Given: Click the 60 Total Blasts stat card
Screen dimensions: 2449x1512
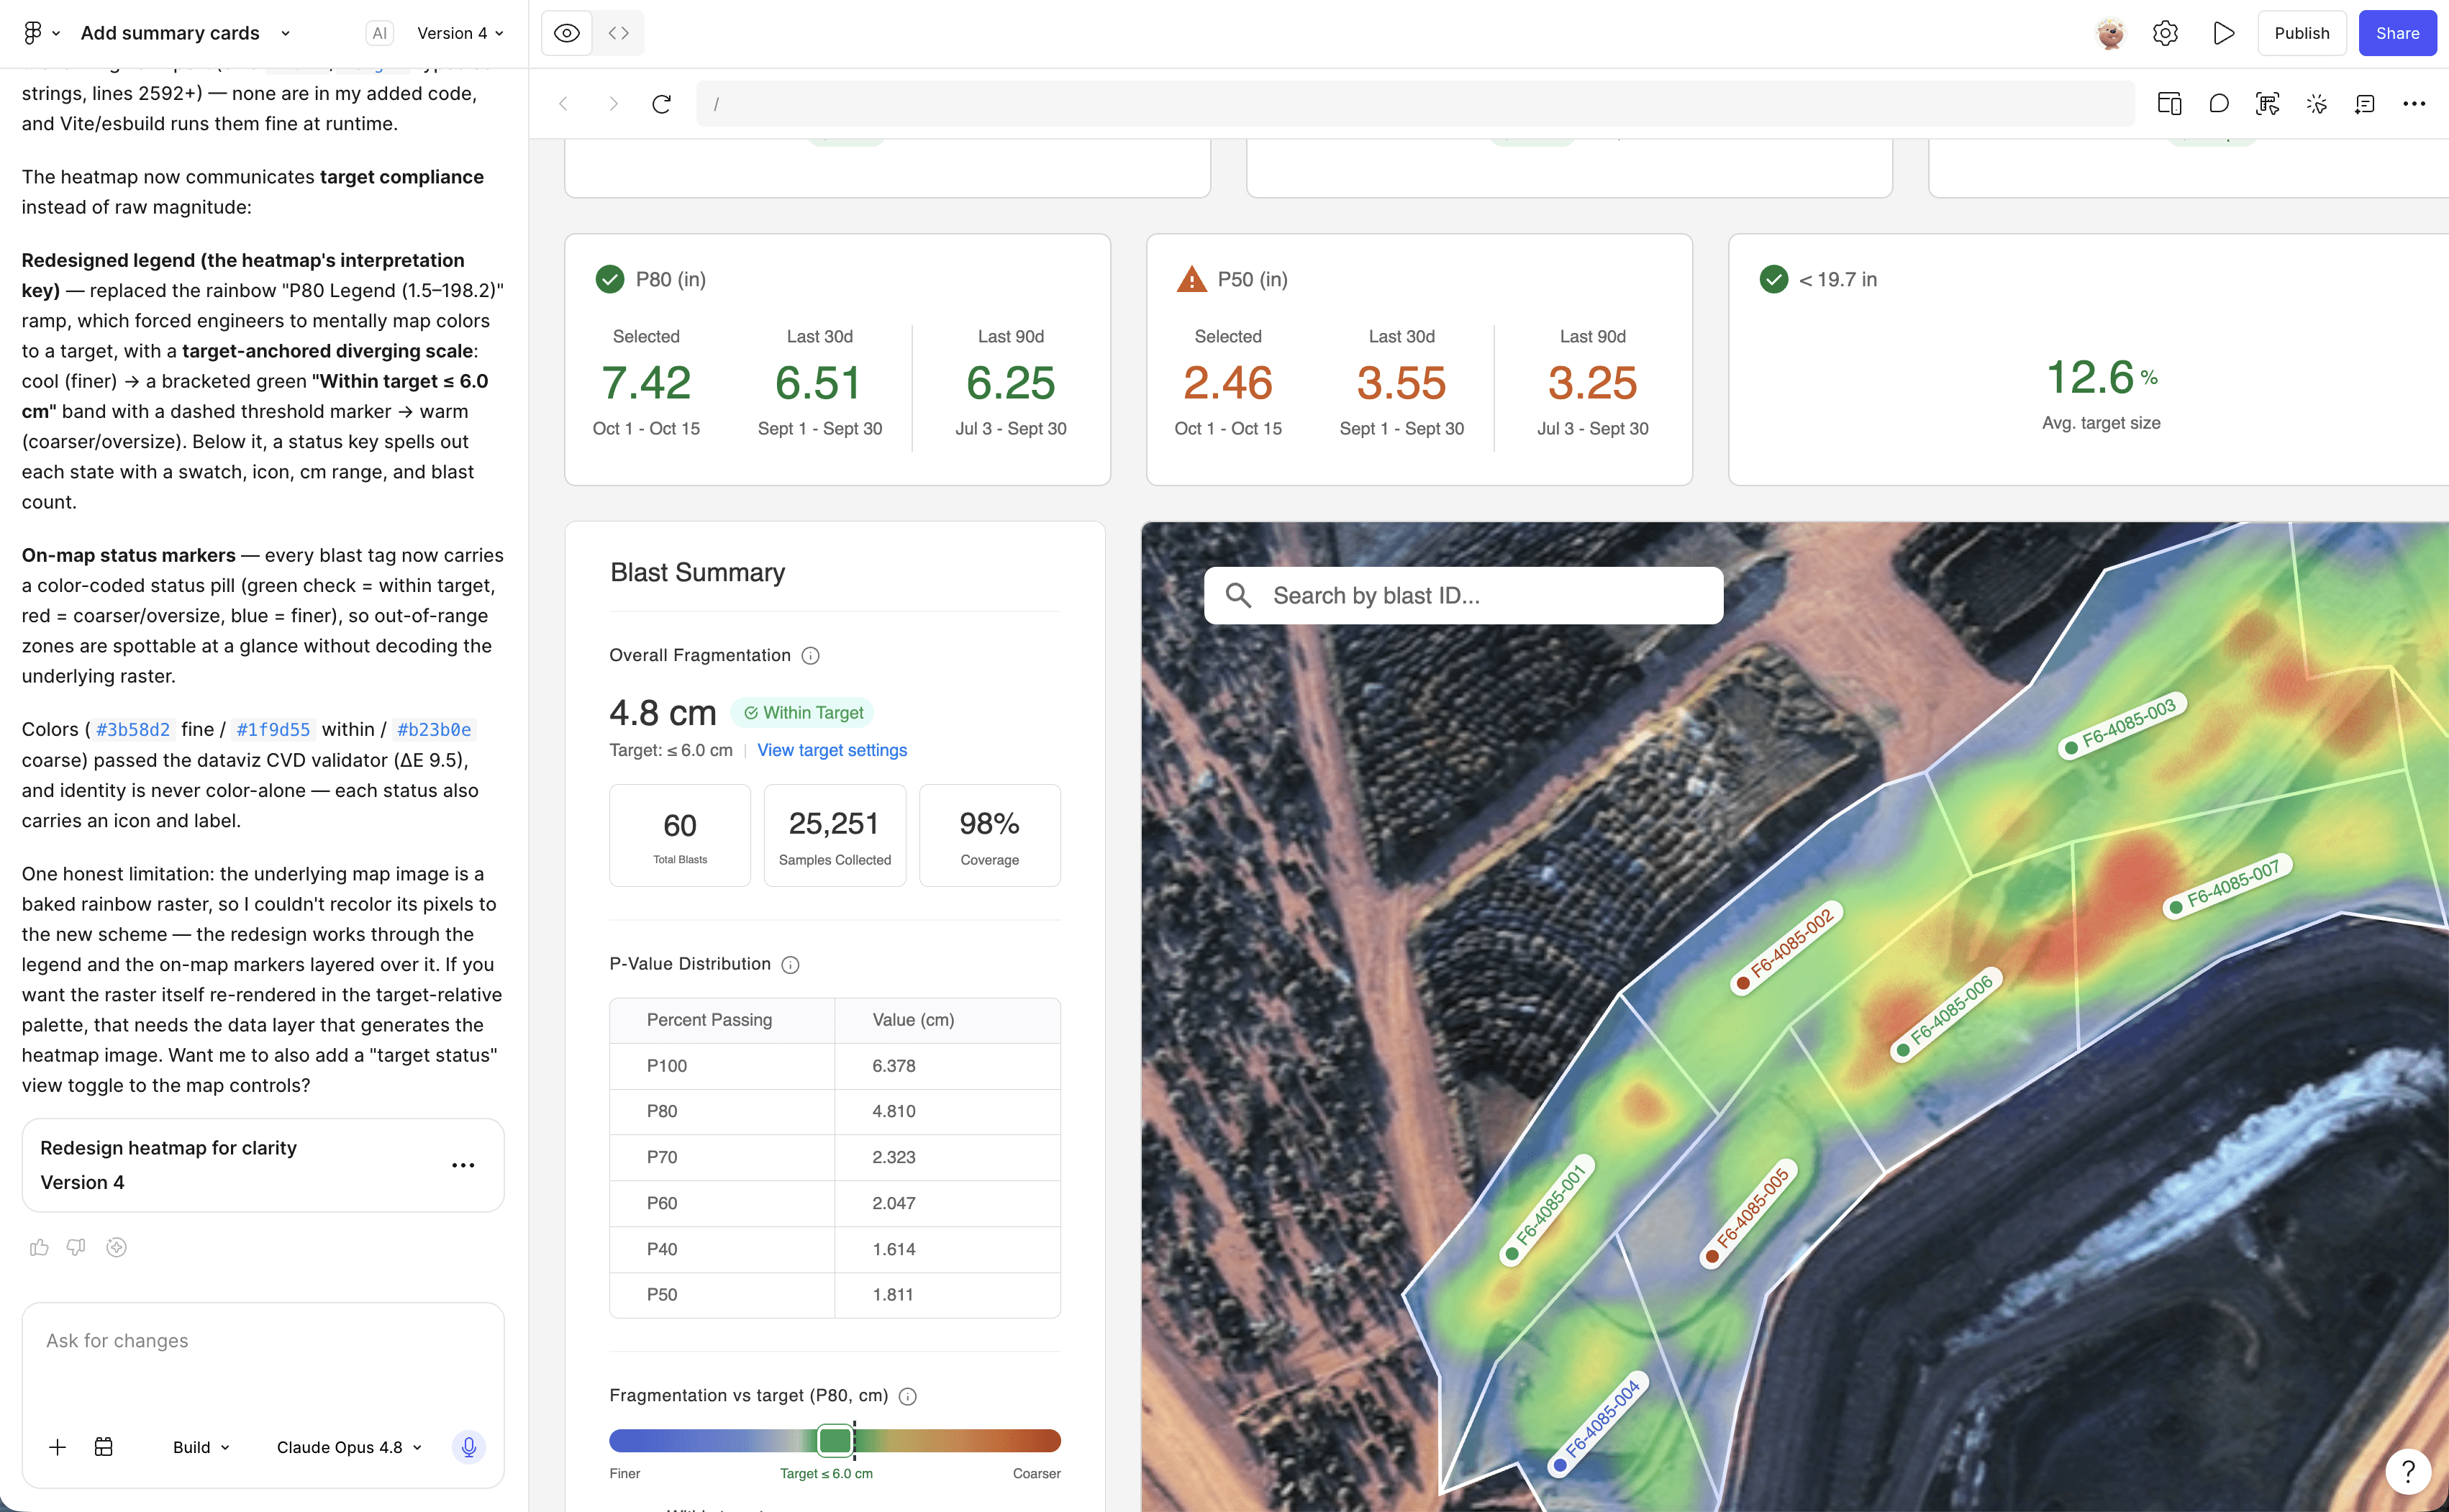Looking at the screenshot, I should click(x=680, y=836).
